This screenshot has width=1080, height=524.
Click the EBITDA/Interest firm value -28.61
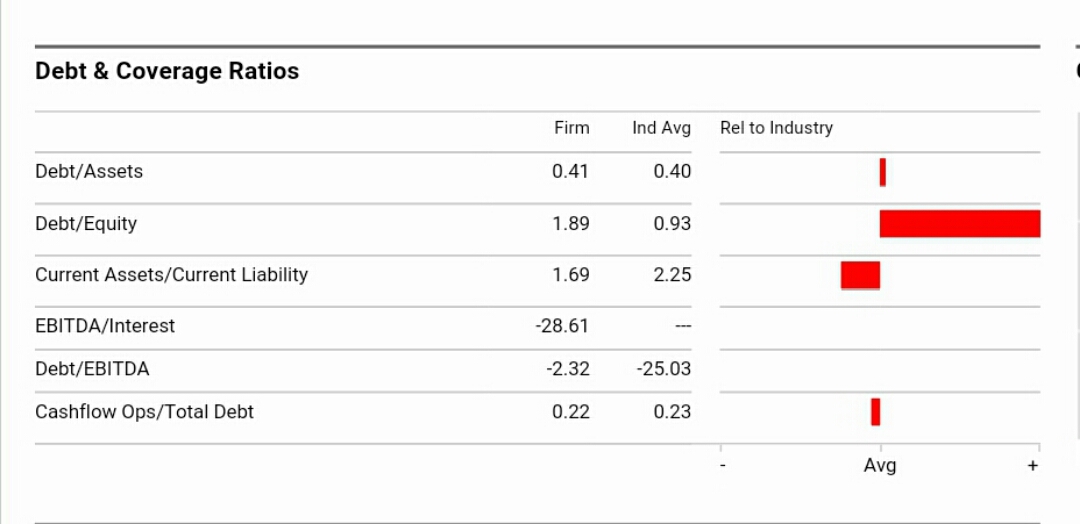(x=563, y=326)
